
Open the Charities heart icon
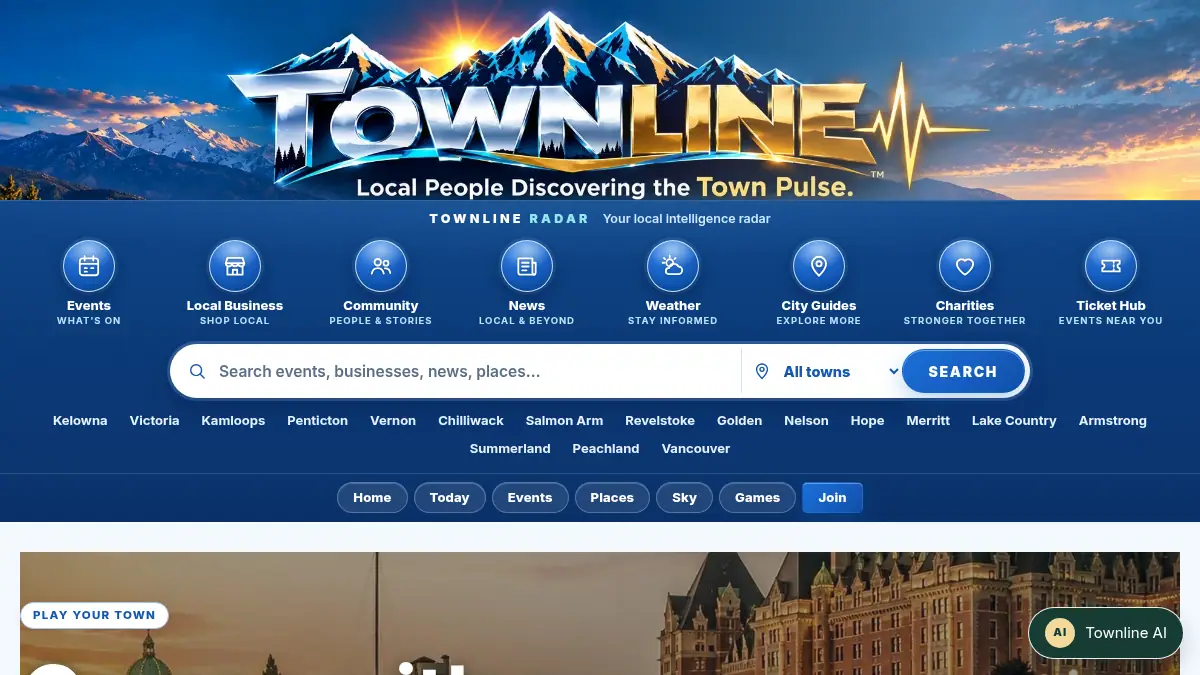pyautogui.click(x=965, y=266)
